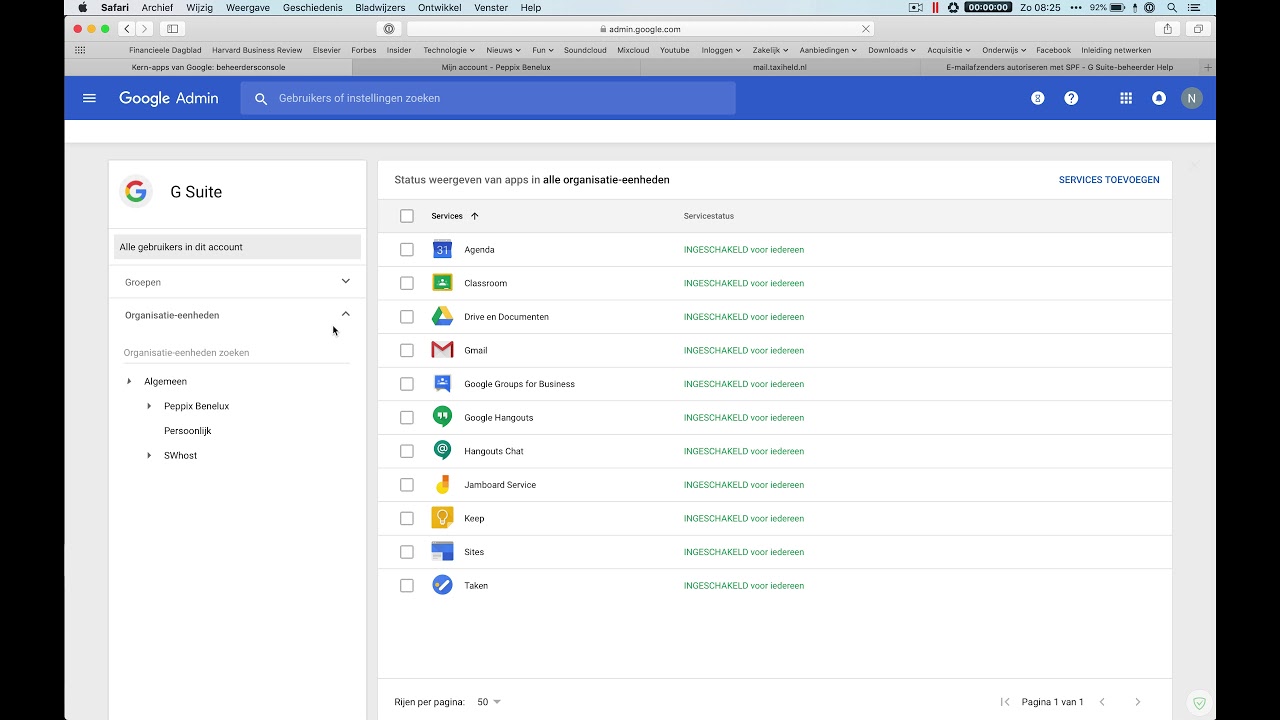
Task: Open the rows per page 50 dropdown
Action: (489, 702)
